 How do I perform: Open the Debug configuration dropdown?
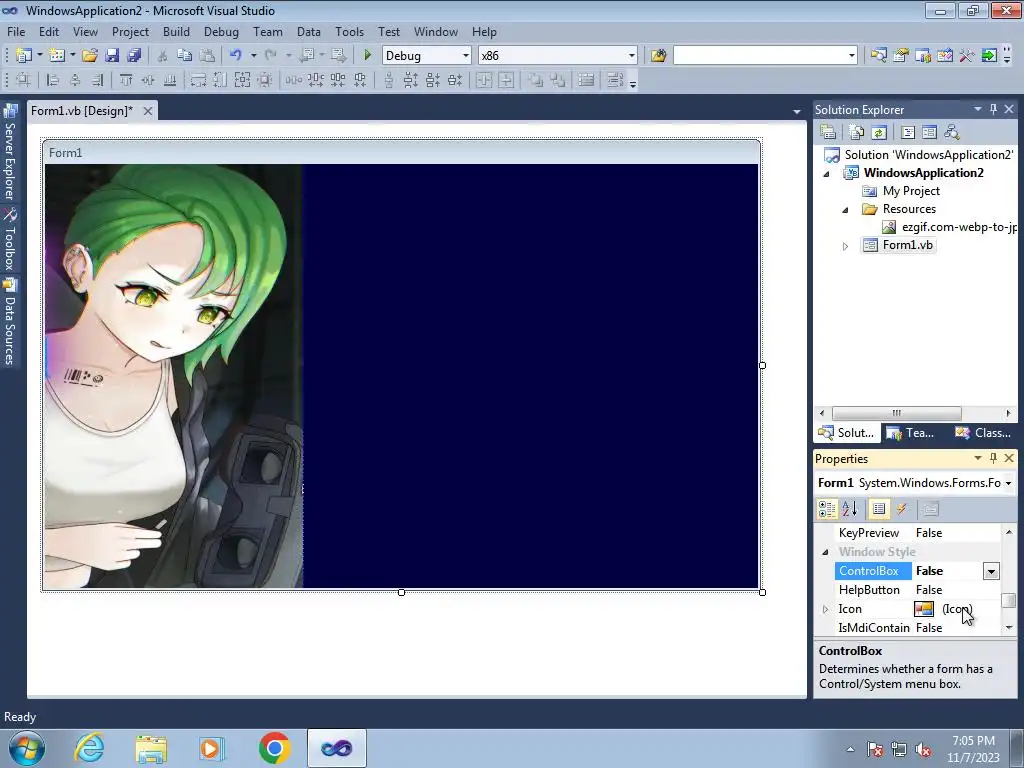tap(466, 56)
